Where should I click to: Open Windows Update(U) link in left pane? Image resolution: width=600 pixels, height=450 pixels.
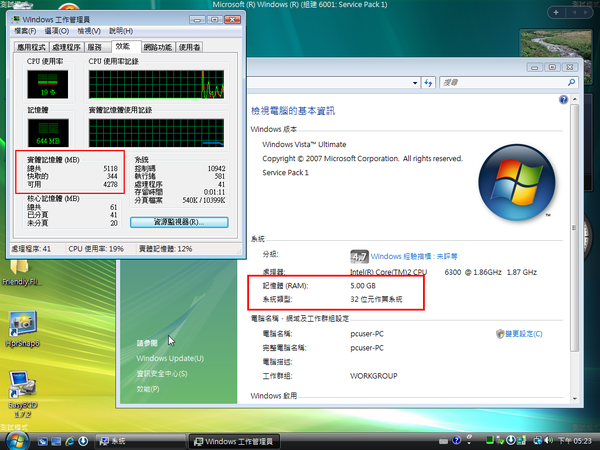coord(170,359)
